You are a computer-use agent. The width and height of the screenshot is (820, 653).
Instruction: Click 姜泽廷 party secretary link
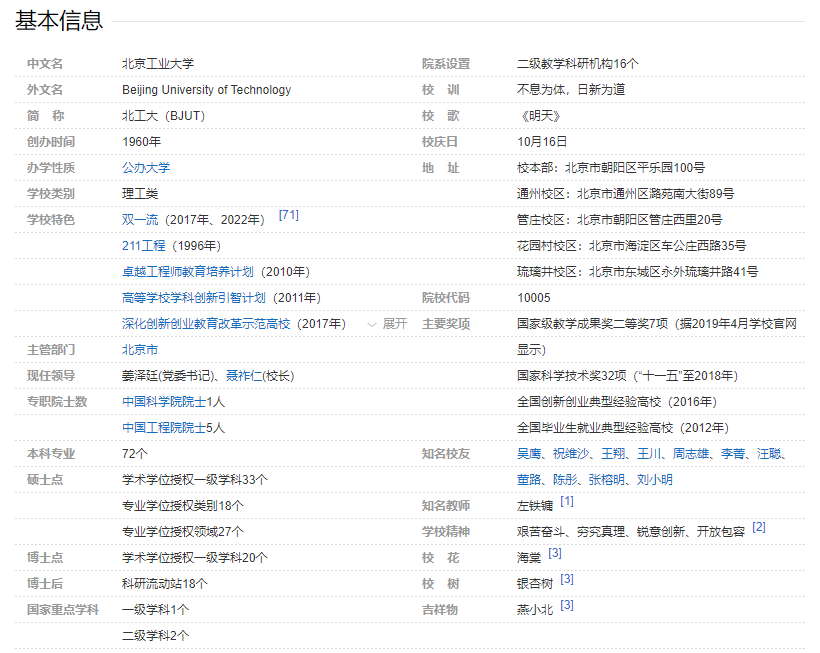(x=140, y=376)
